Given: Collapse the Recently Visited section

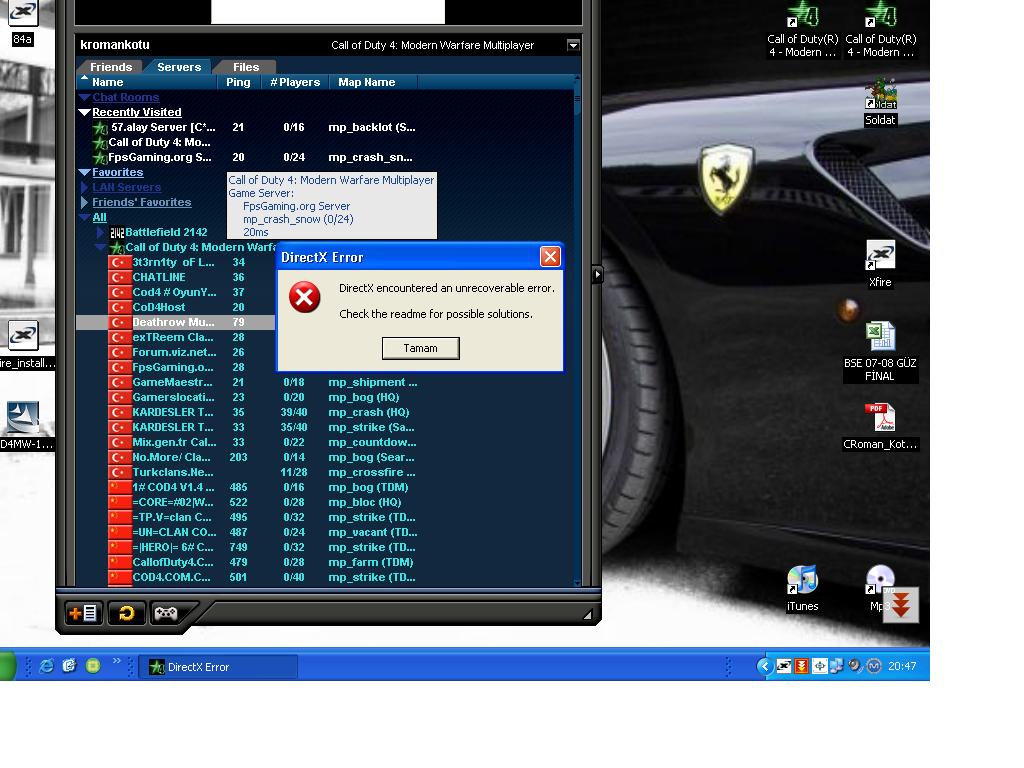Looking at the screenshot, I should (84, 112).
